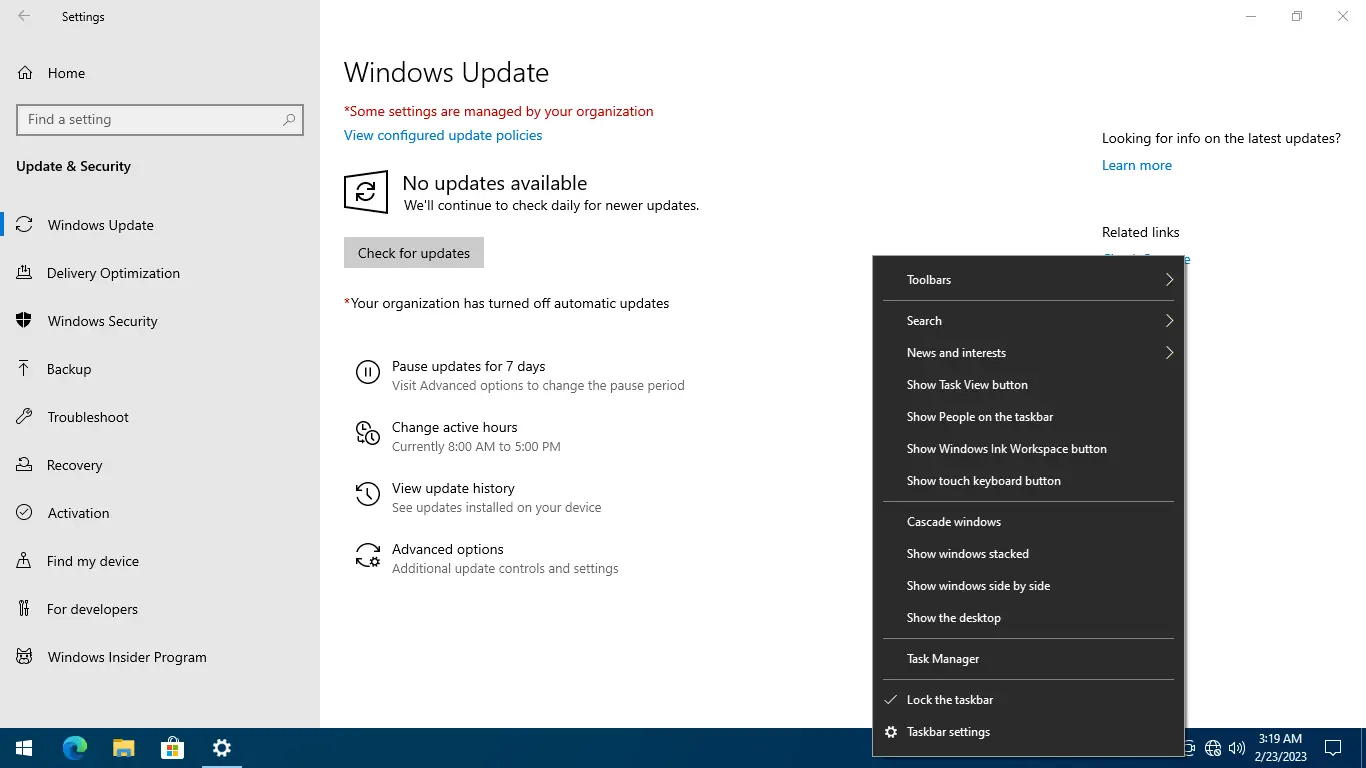This screenshot has height=768, width=1366.
Task: Choose Cascade windows from the menu
Action: (x=1028, y=522)
